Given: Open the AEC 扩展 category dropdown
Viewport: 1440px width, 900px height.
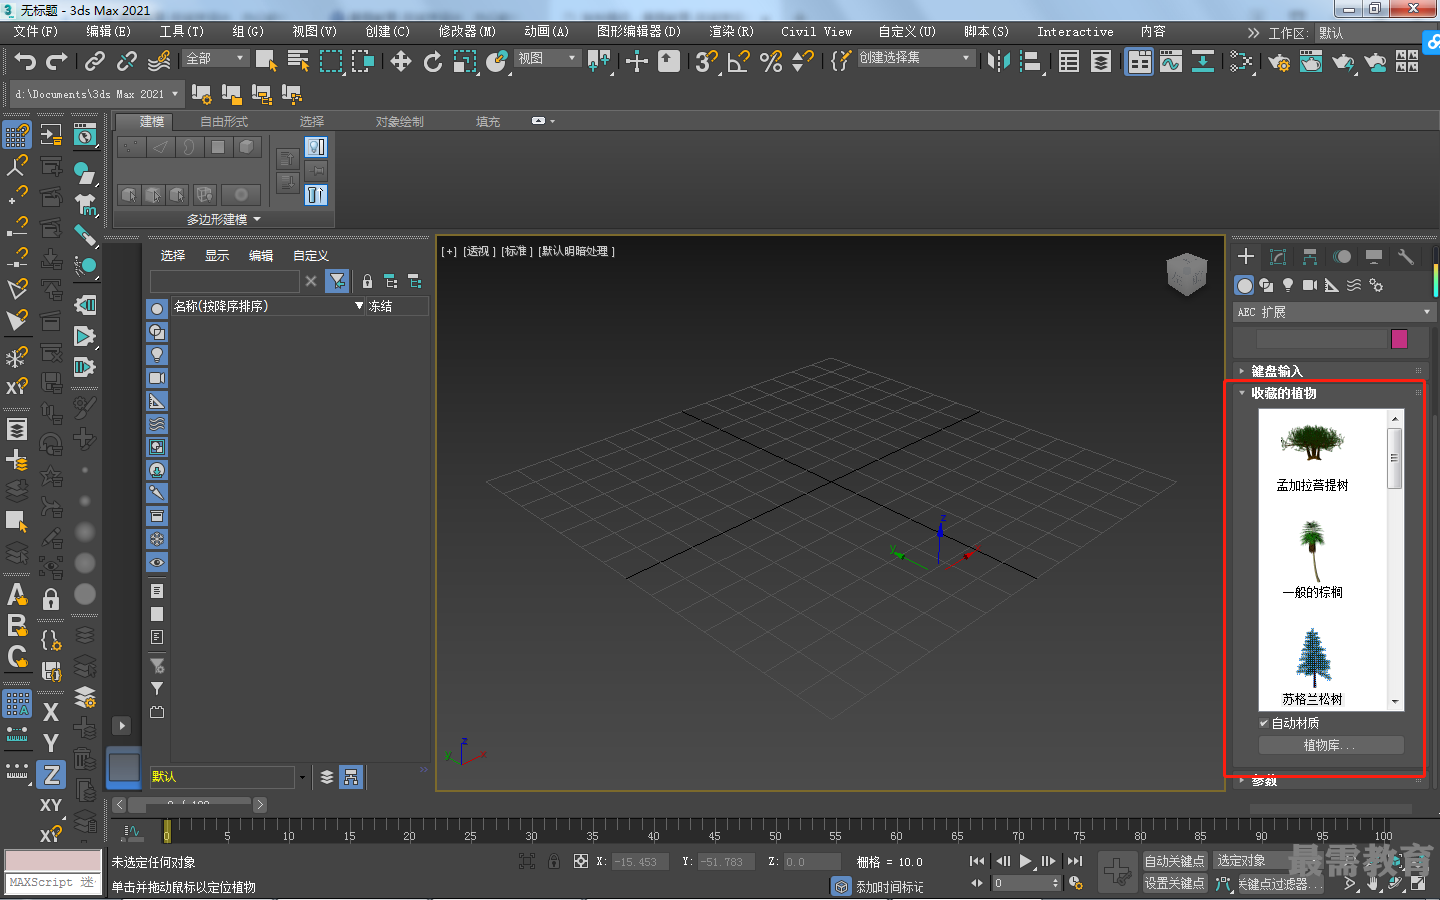Looking at the screenshot, I should coord(1334,312).
